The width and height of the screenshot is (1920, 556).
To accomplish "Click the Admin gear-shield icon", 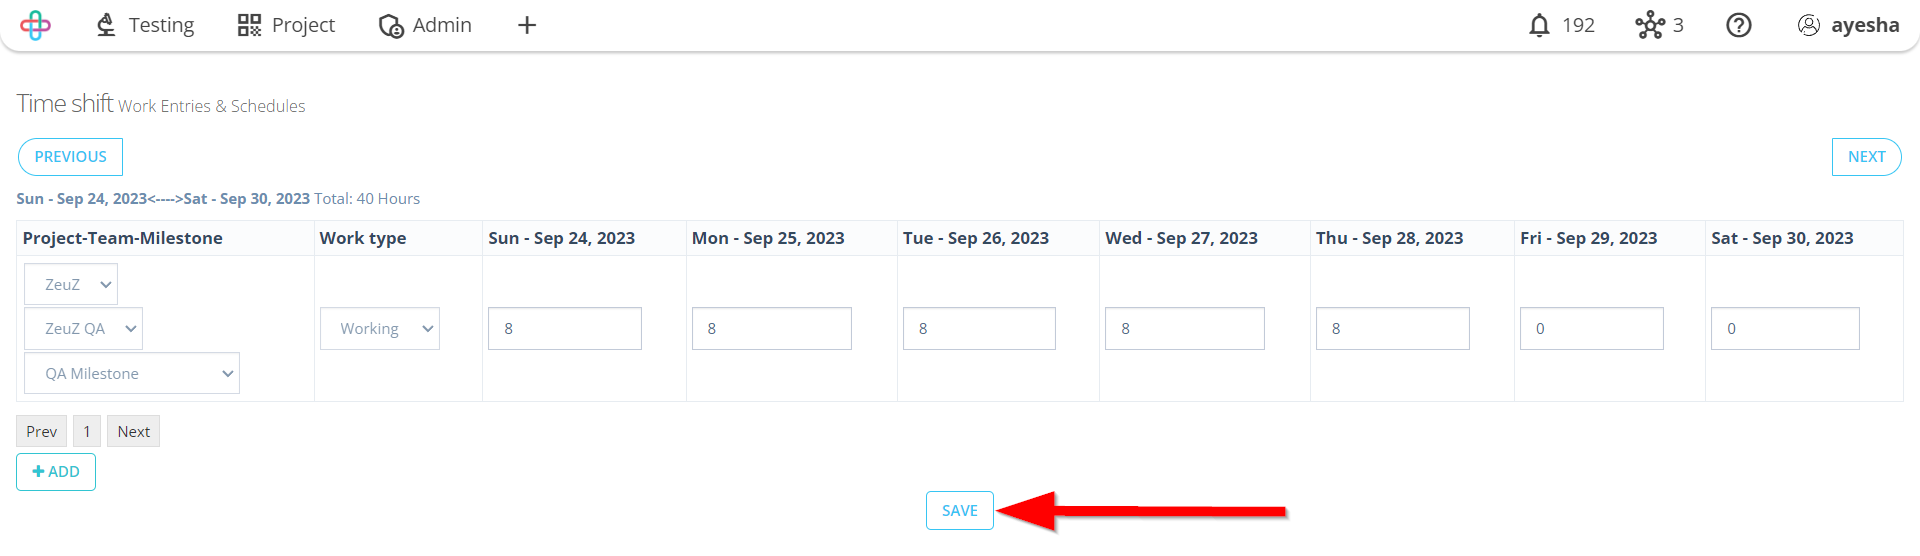I will click(391, 25).
